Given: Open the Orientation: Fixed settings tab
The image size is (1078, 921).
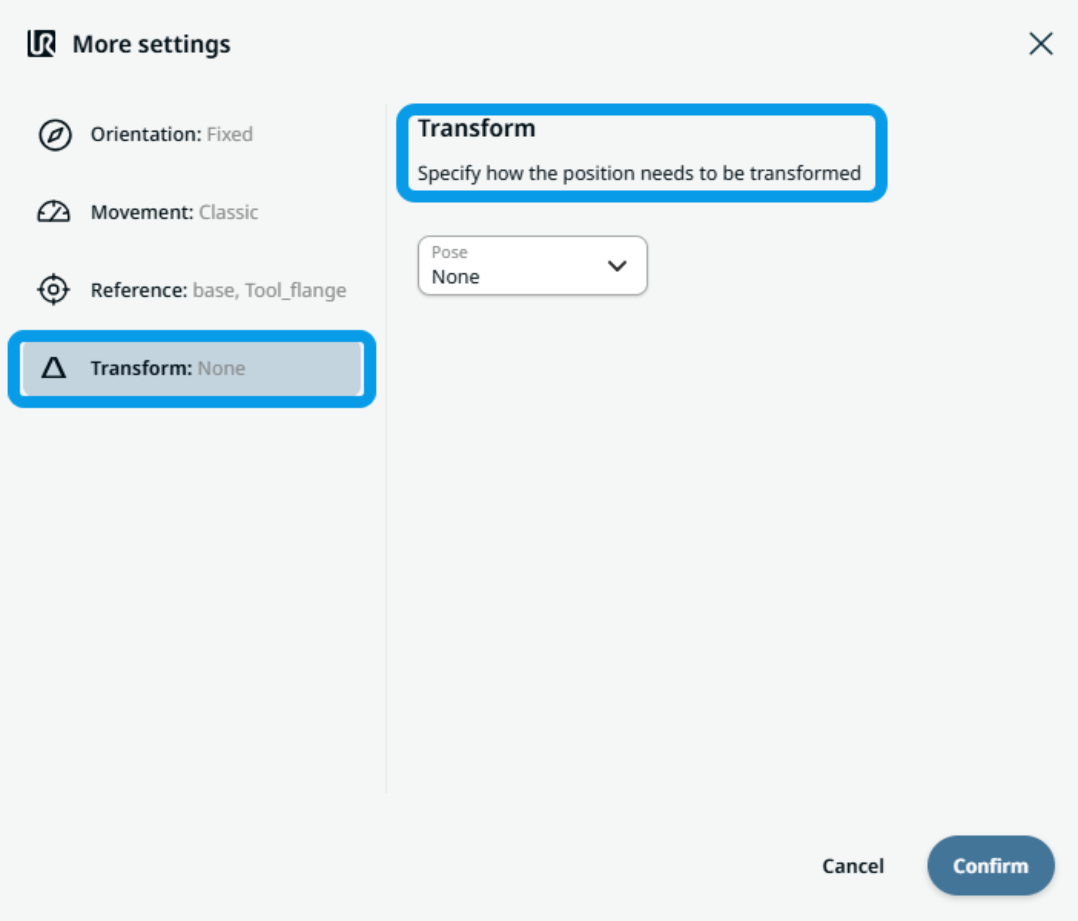Looking at the screenshot, I should [171, 134].
